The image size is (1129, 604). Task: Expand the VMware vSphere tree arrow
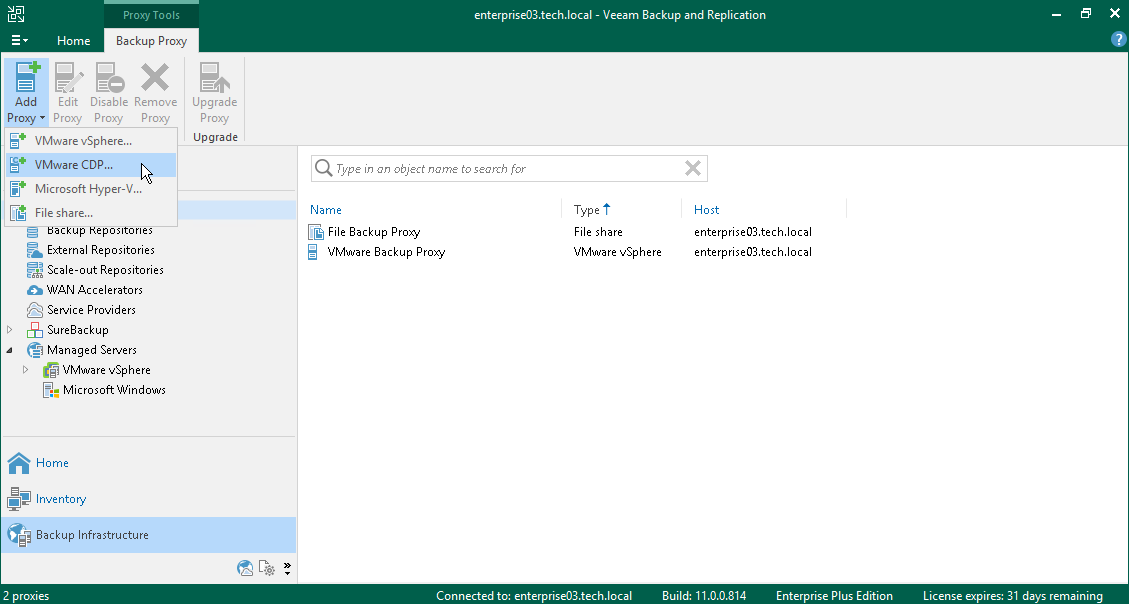click(25, 370)
